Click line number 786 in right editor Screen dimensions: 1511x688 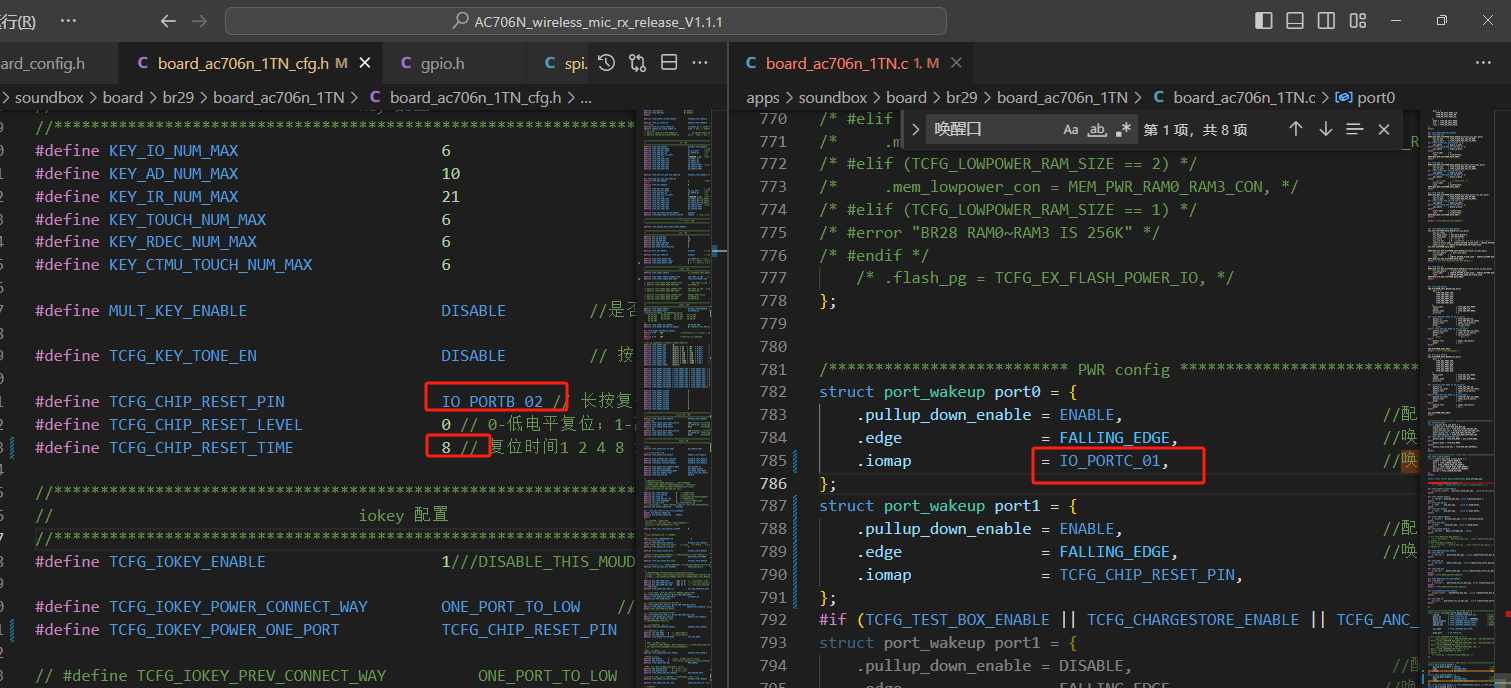click(774, 484)
